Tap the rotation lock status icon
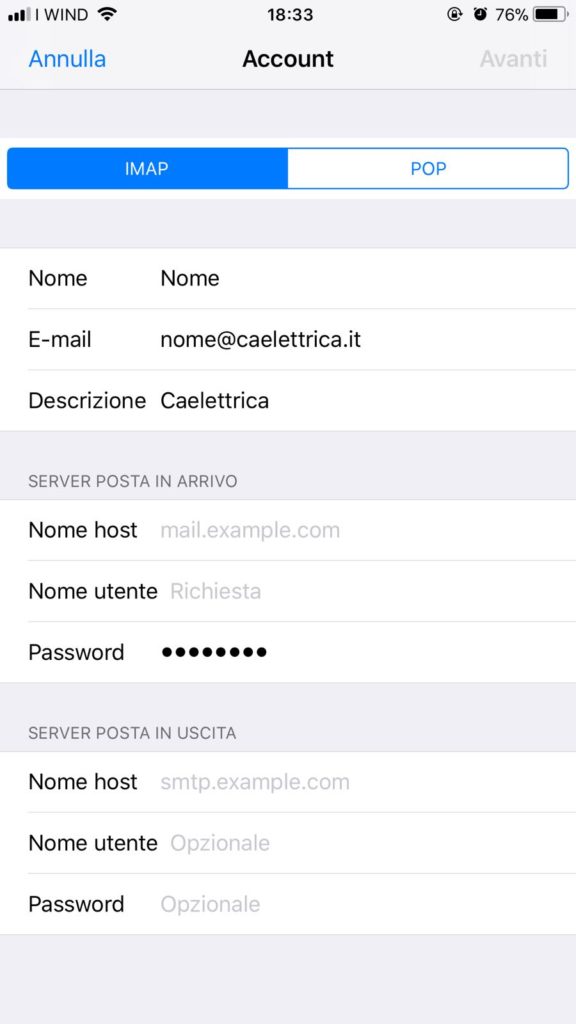576x1024 pixels. 455,14
